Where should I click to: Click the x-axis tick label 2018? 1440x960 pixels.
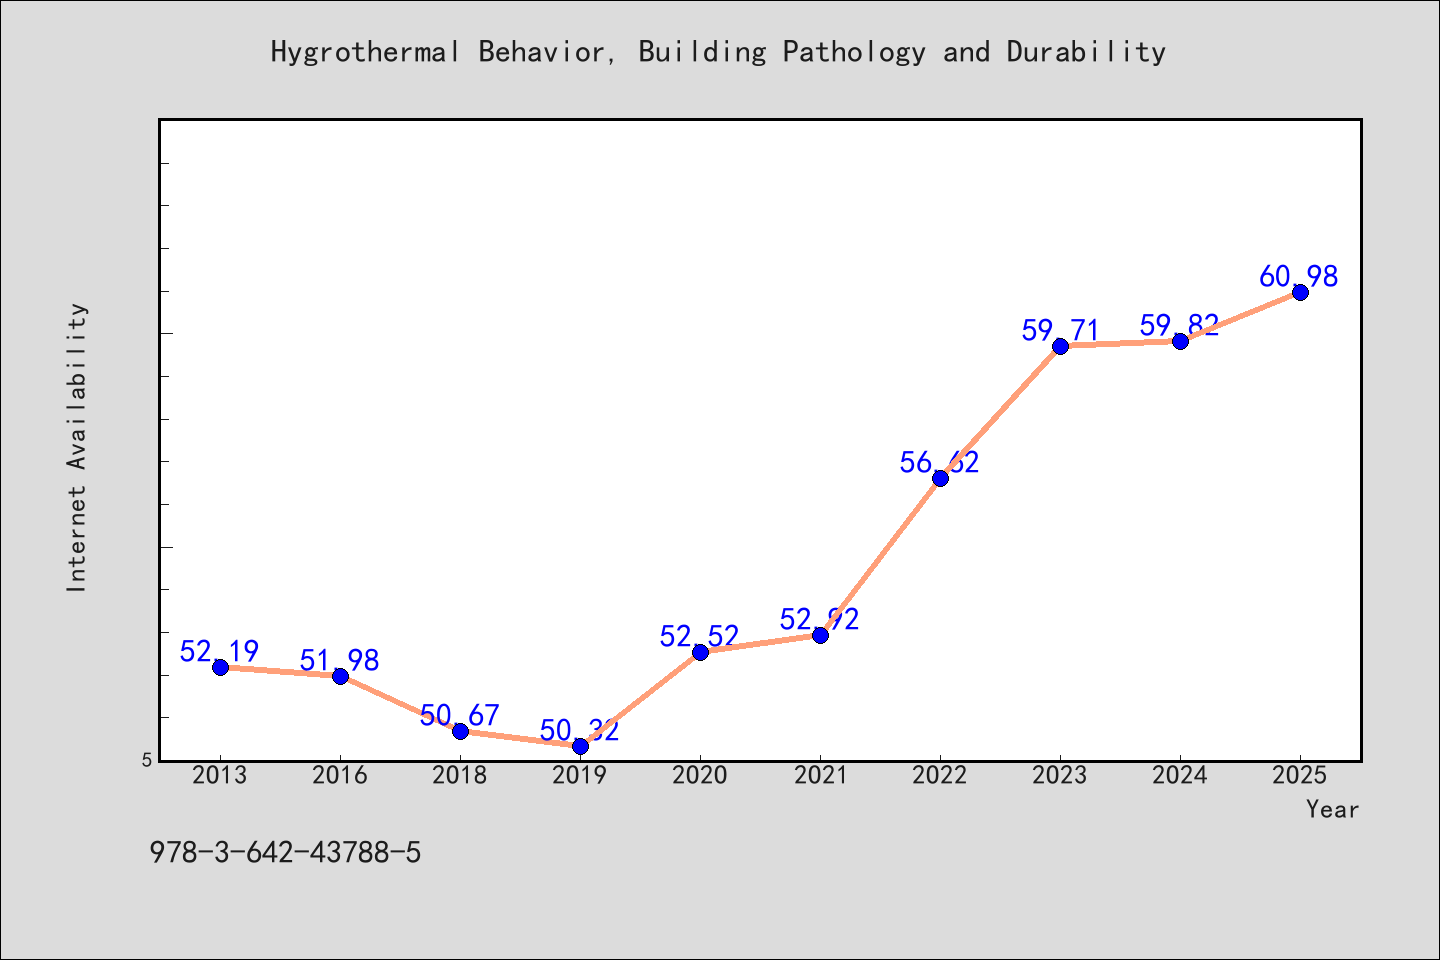tap(460, 775)
